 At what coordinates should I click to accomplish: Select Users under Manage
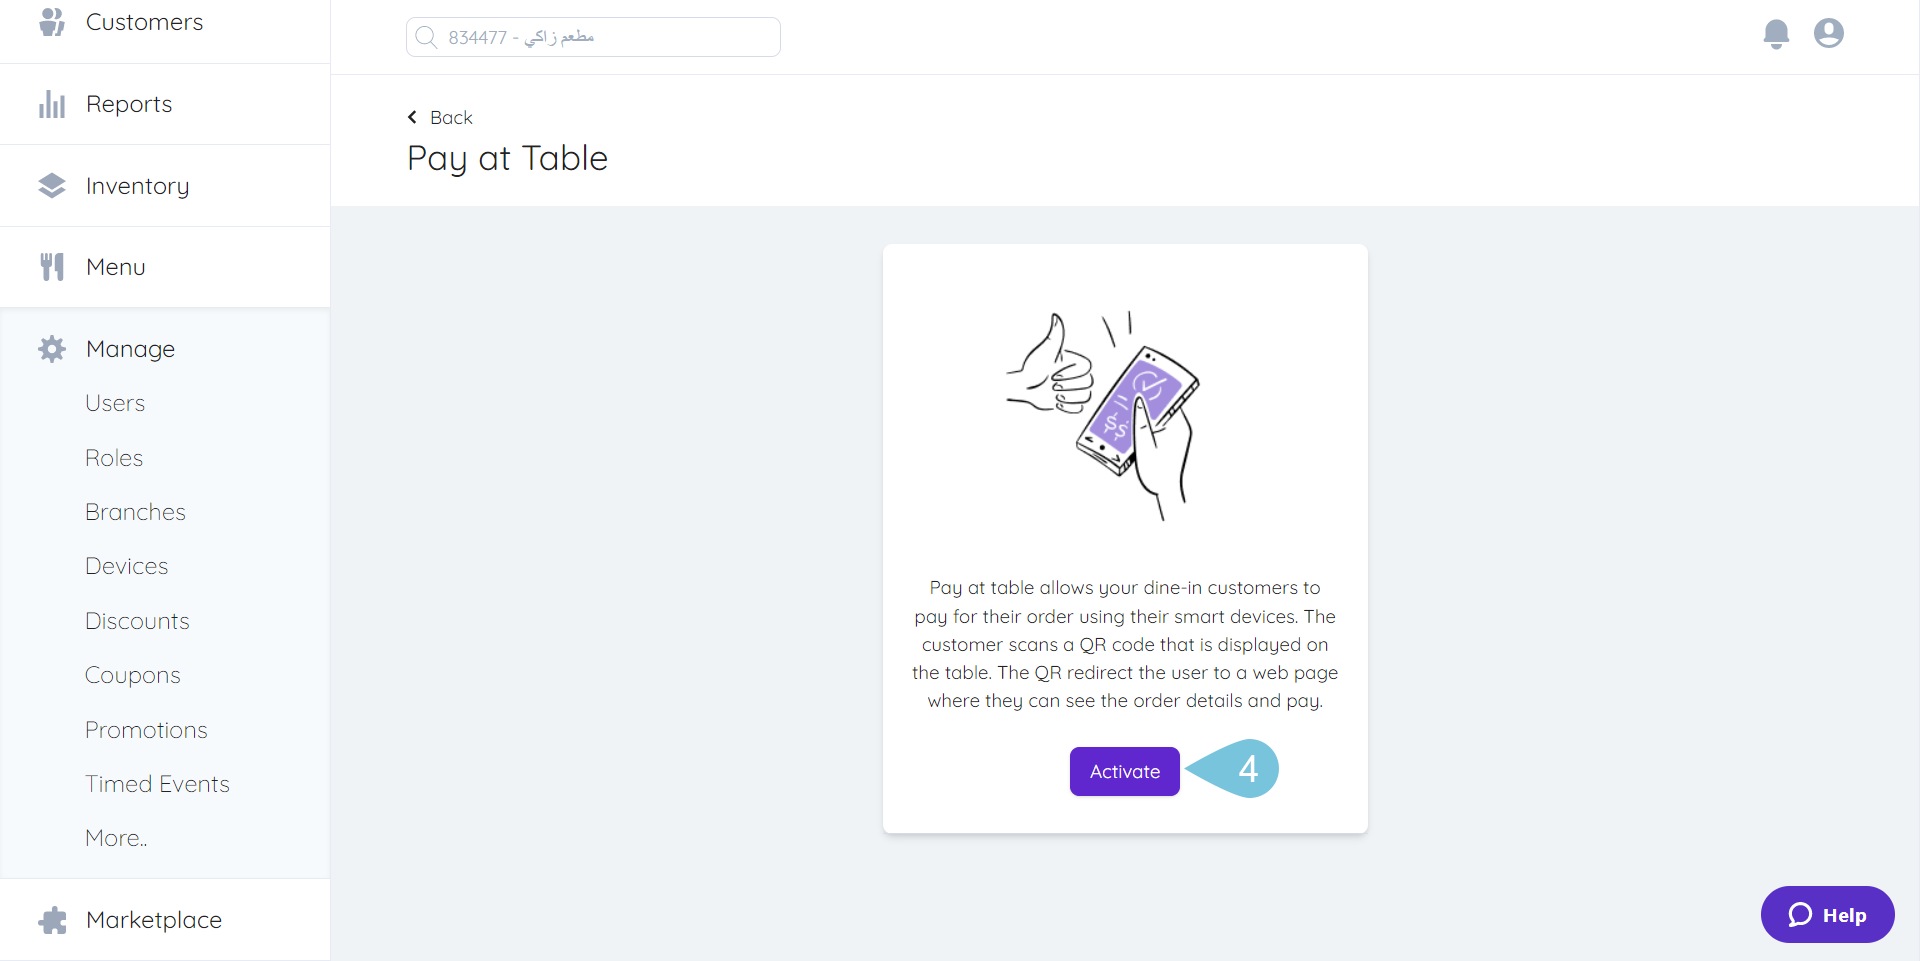[115, 403]
